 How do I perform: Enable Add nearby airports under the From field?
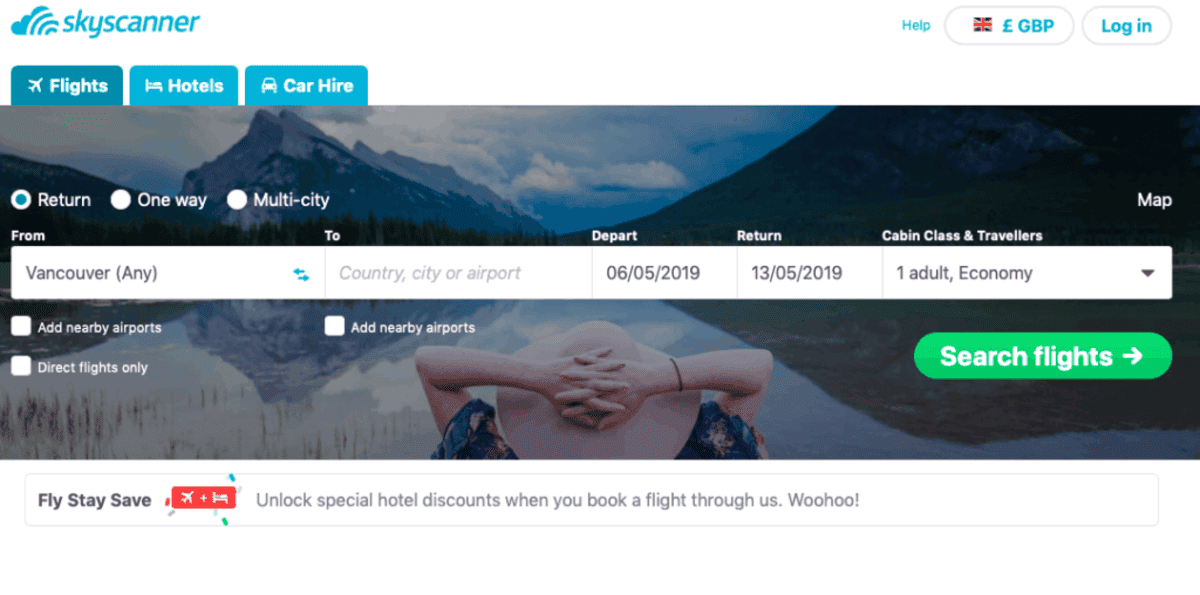20,326
